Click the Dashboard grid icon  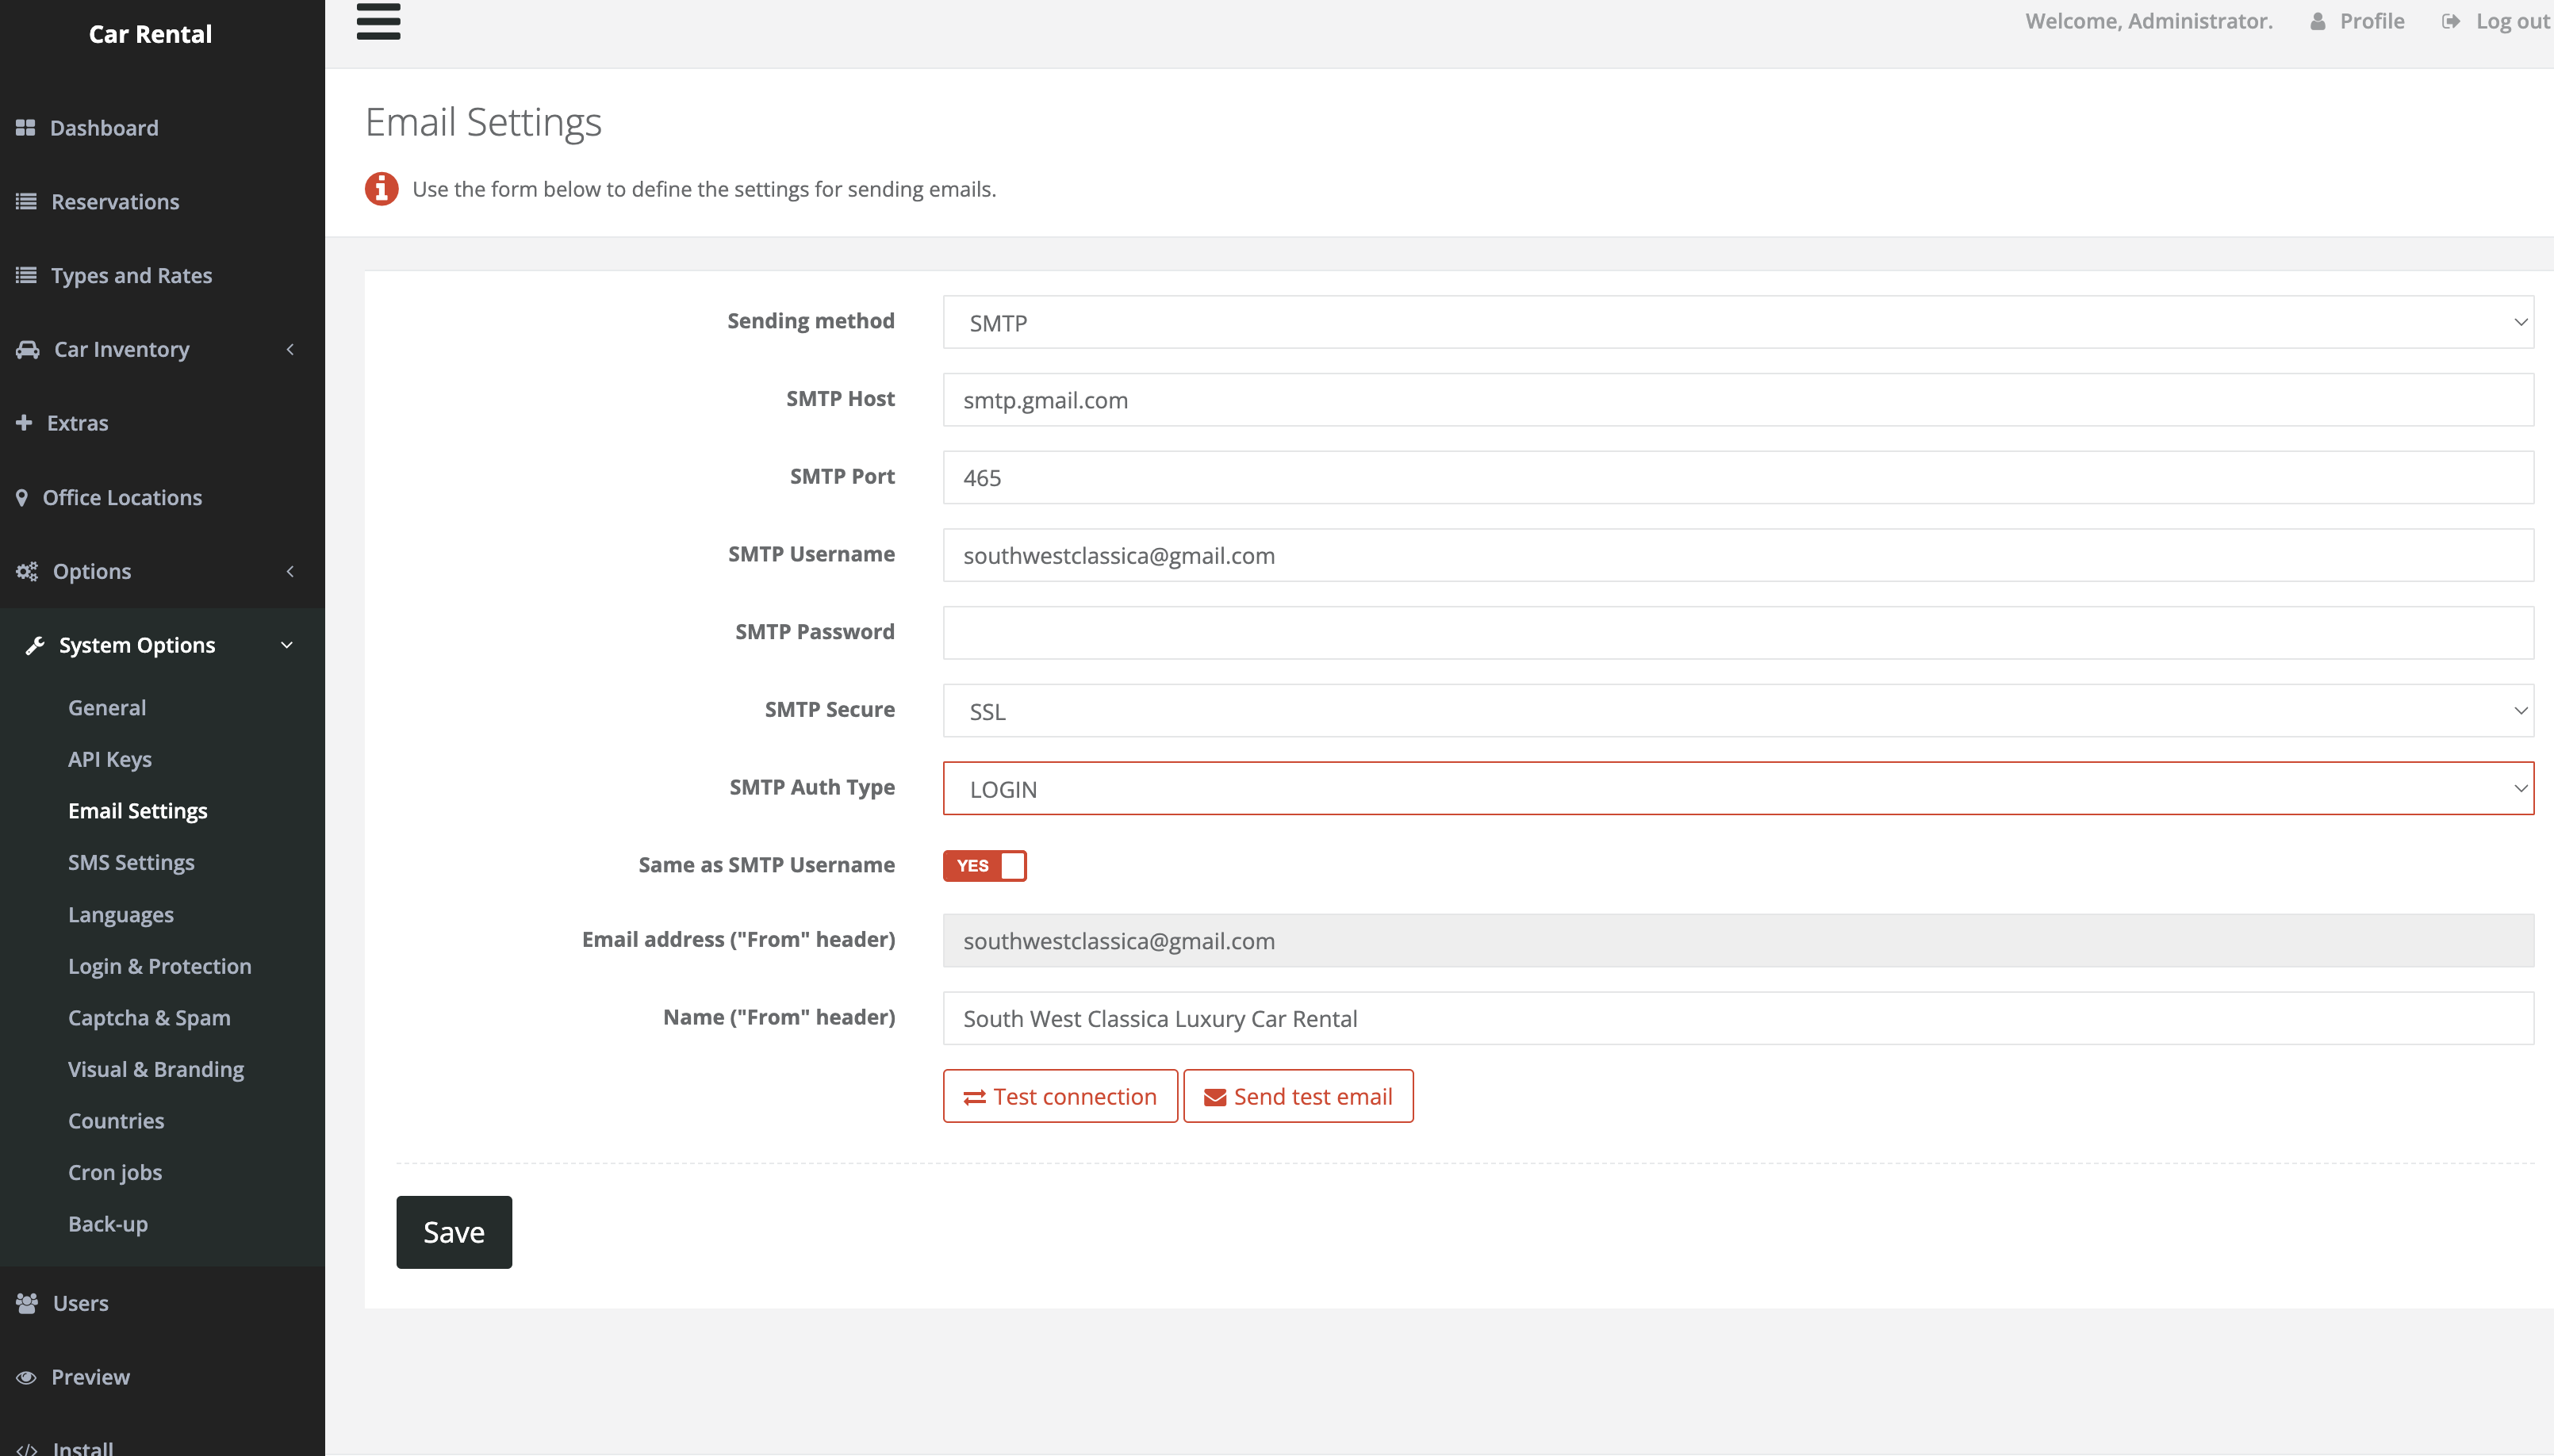tap(26, 128)
